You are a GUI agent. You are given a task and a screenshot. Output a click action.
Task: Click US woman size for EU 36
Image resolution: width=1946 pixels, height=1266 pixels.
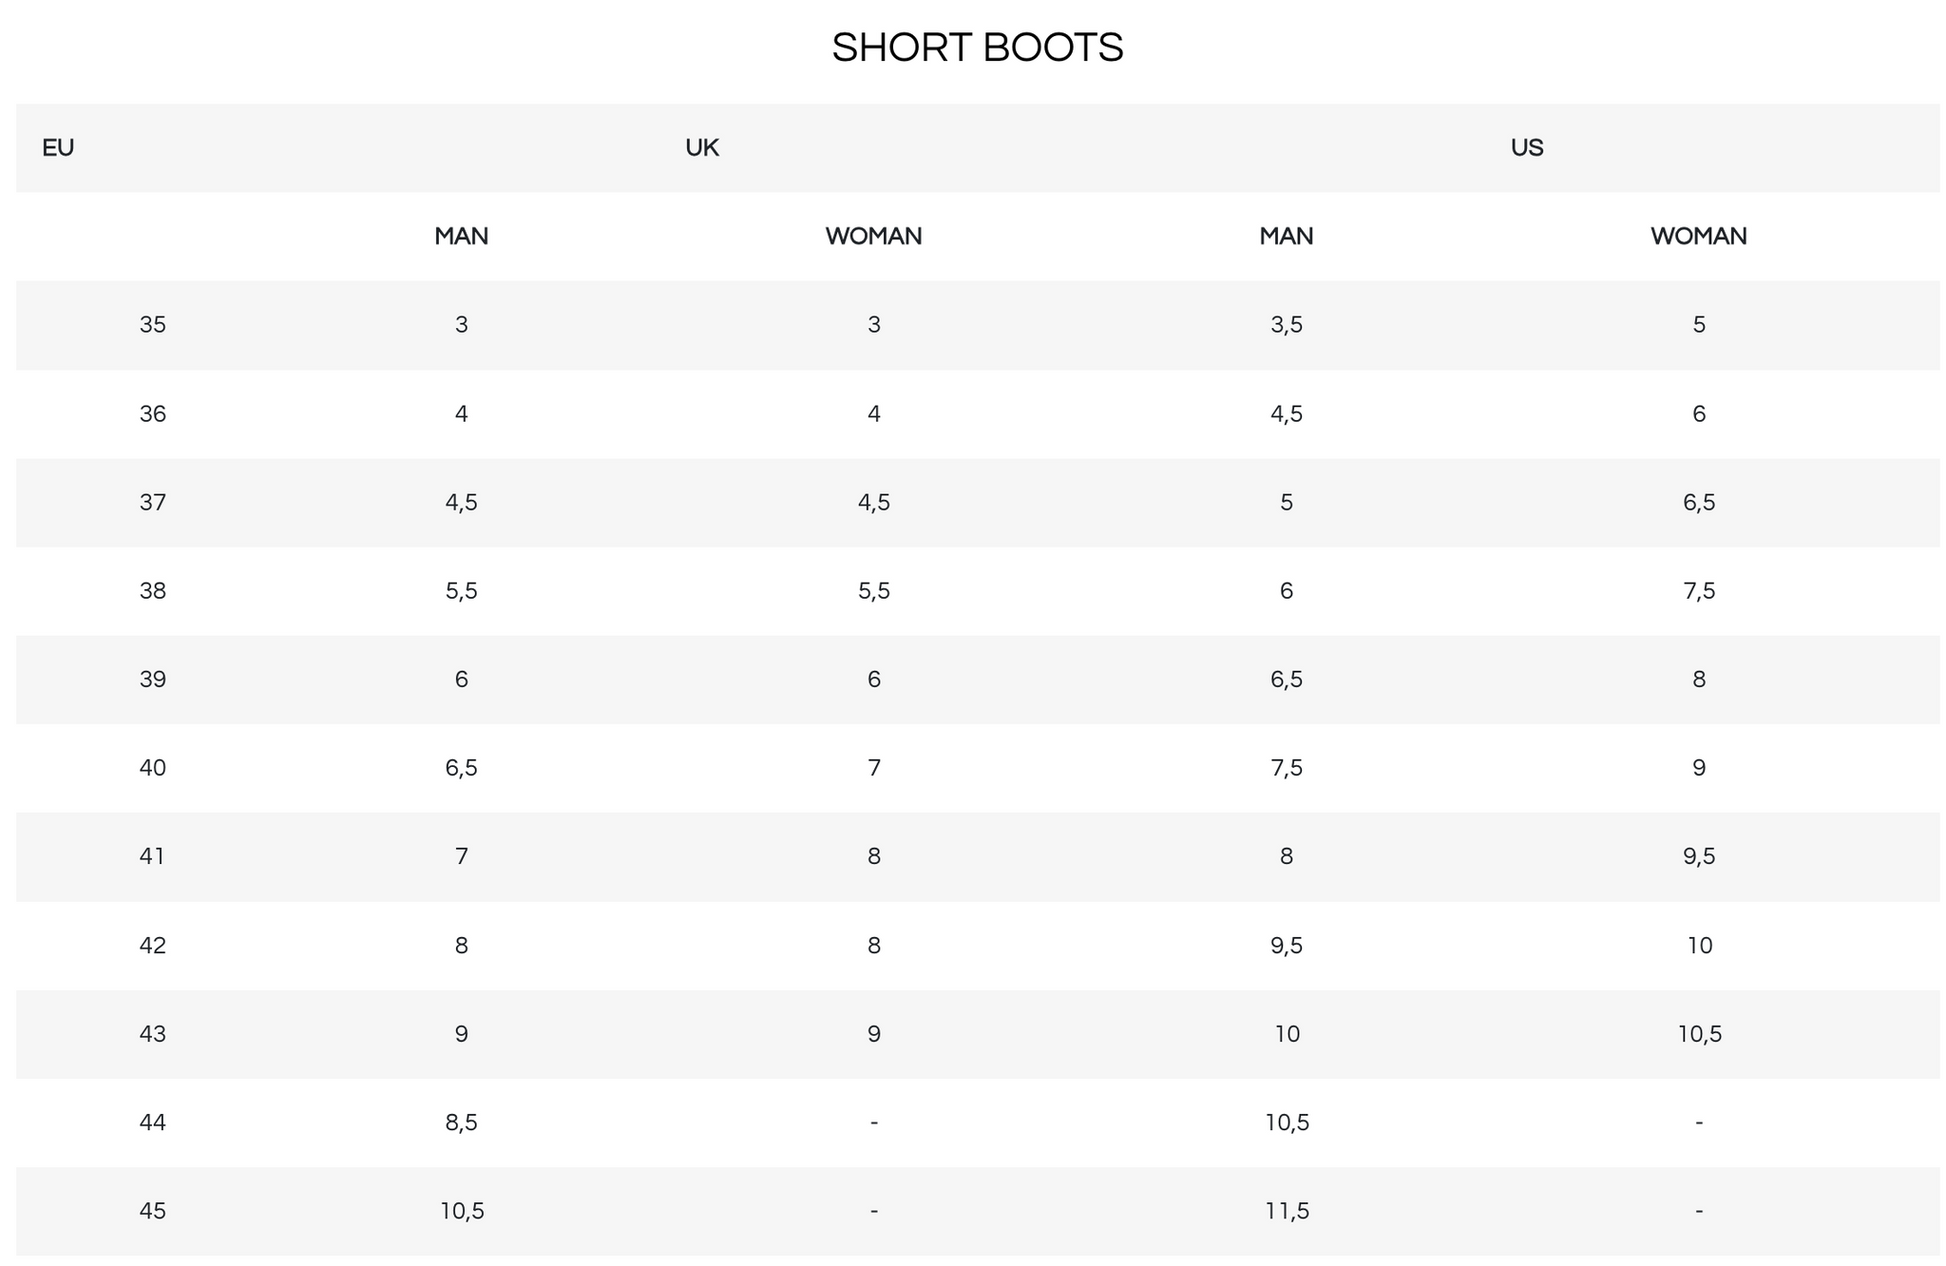[1698, 414]
